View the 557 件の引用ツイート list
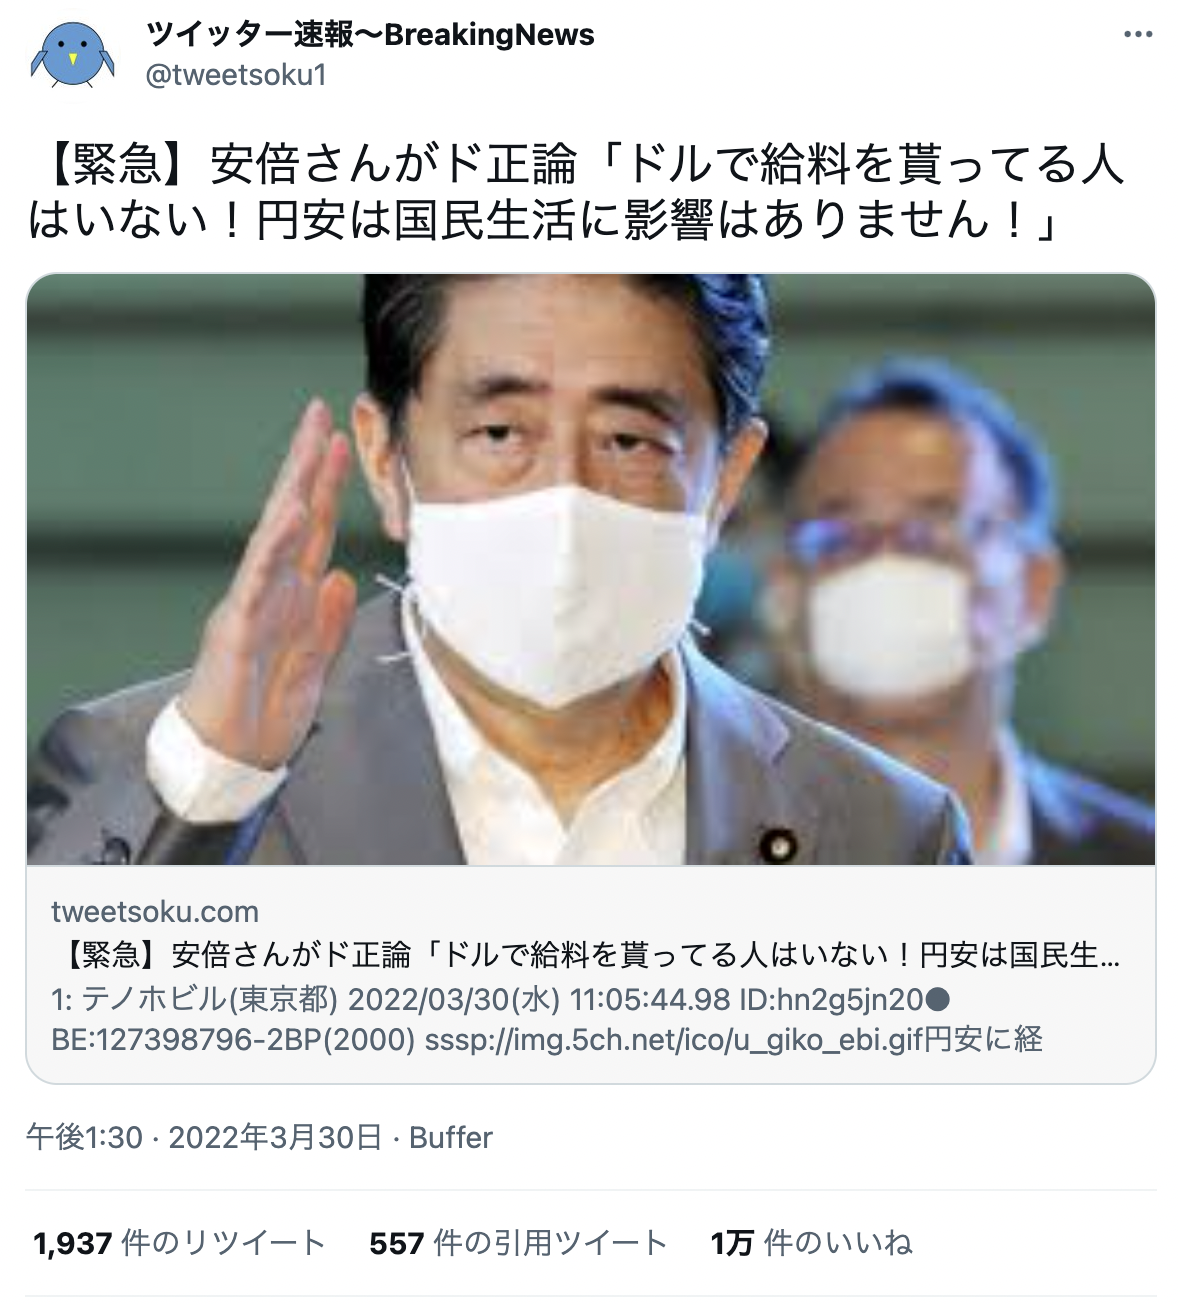The height and width of the screenshot is (1304, 1178). (518, 1243)
